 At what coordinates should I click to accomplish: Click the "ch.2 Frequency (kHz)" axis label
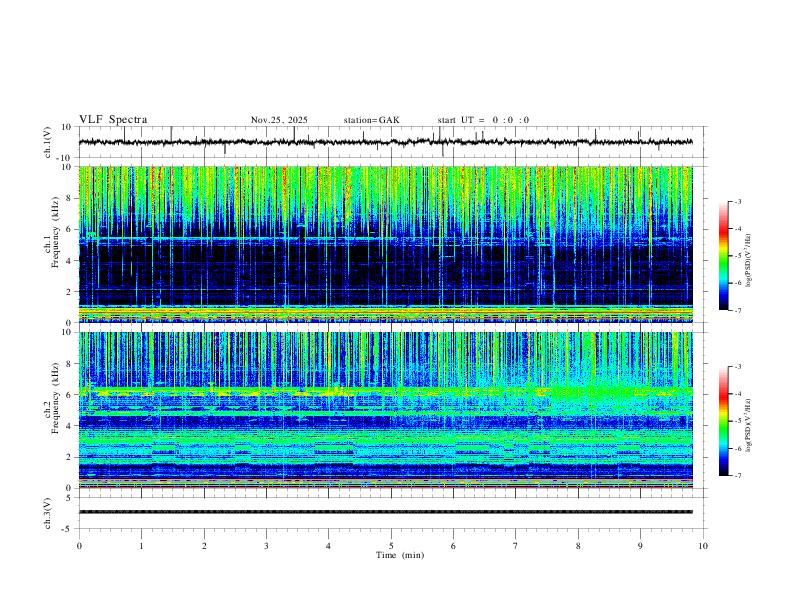click(x=52, y=398)
